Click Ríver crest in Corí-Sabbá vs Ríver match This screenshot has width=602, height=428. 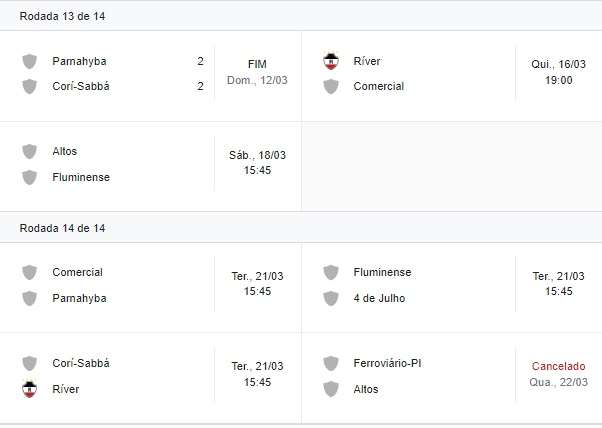(x=30, y=389)
